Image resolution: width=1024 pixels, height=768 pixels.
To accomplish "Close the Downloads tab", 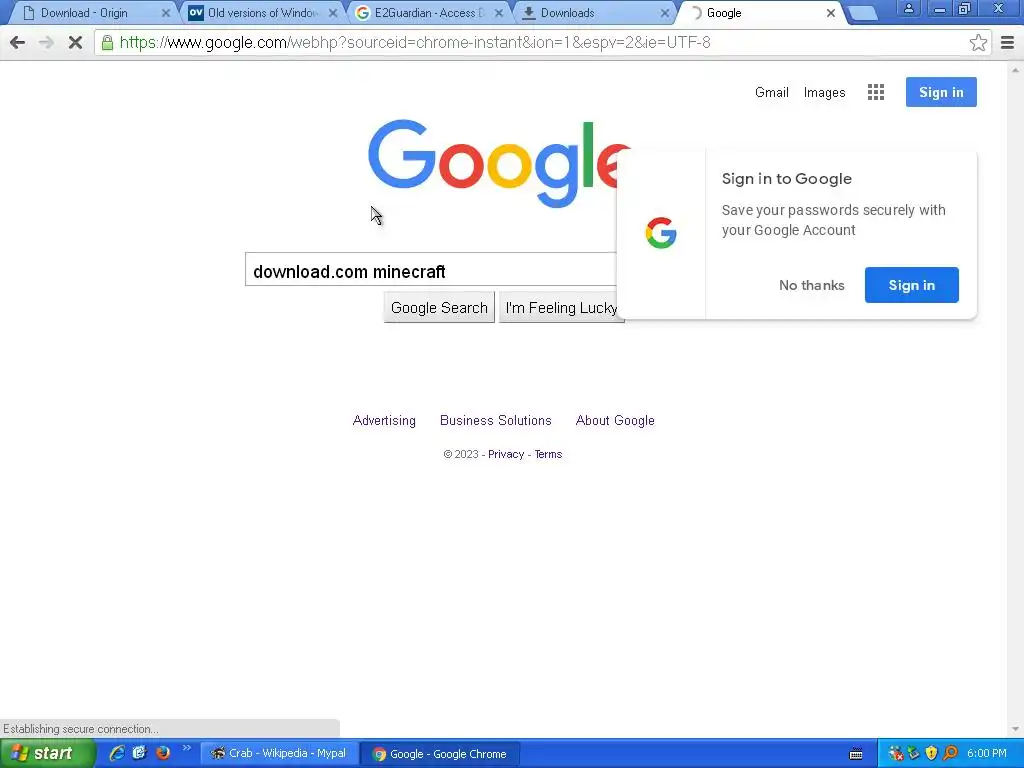I will point(665,13).
